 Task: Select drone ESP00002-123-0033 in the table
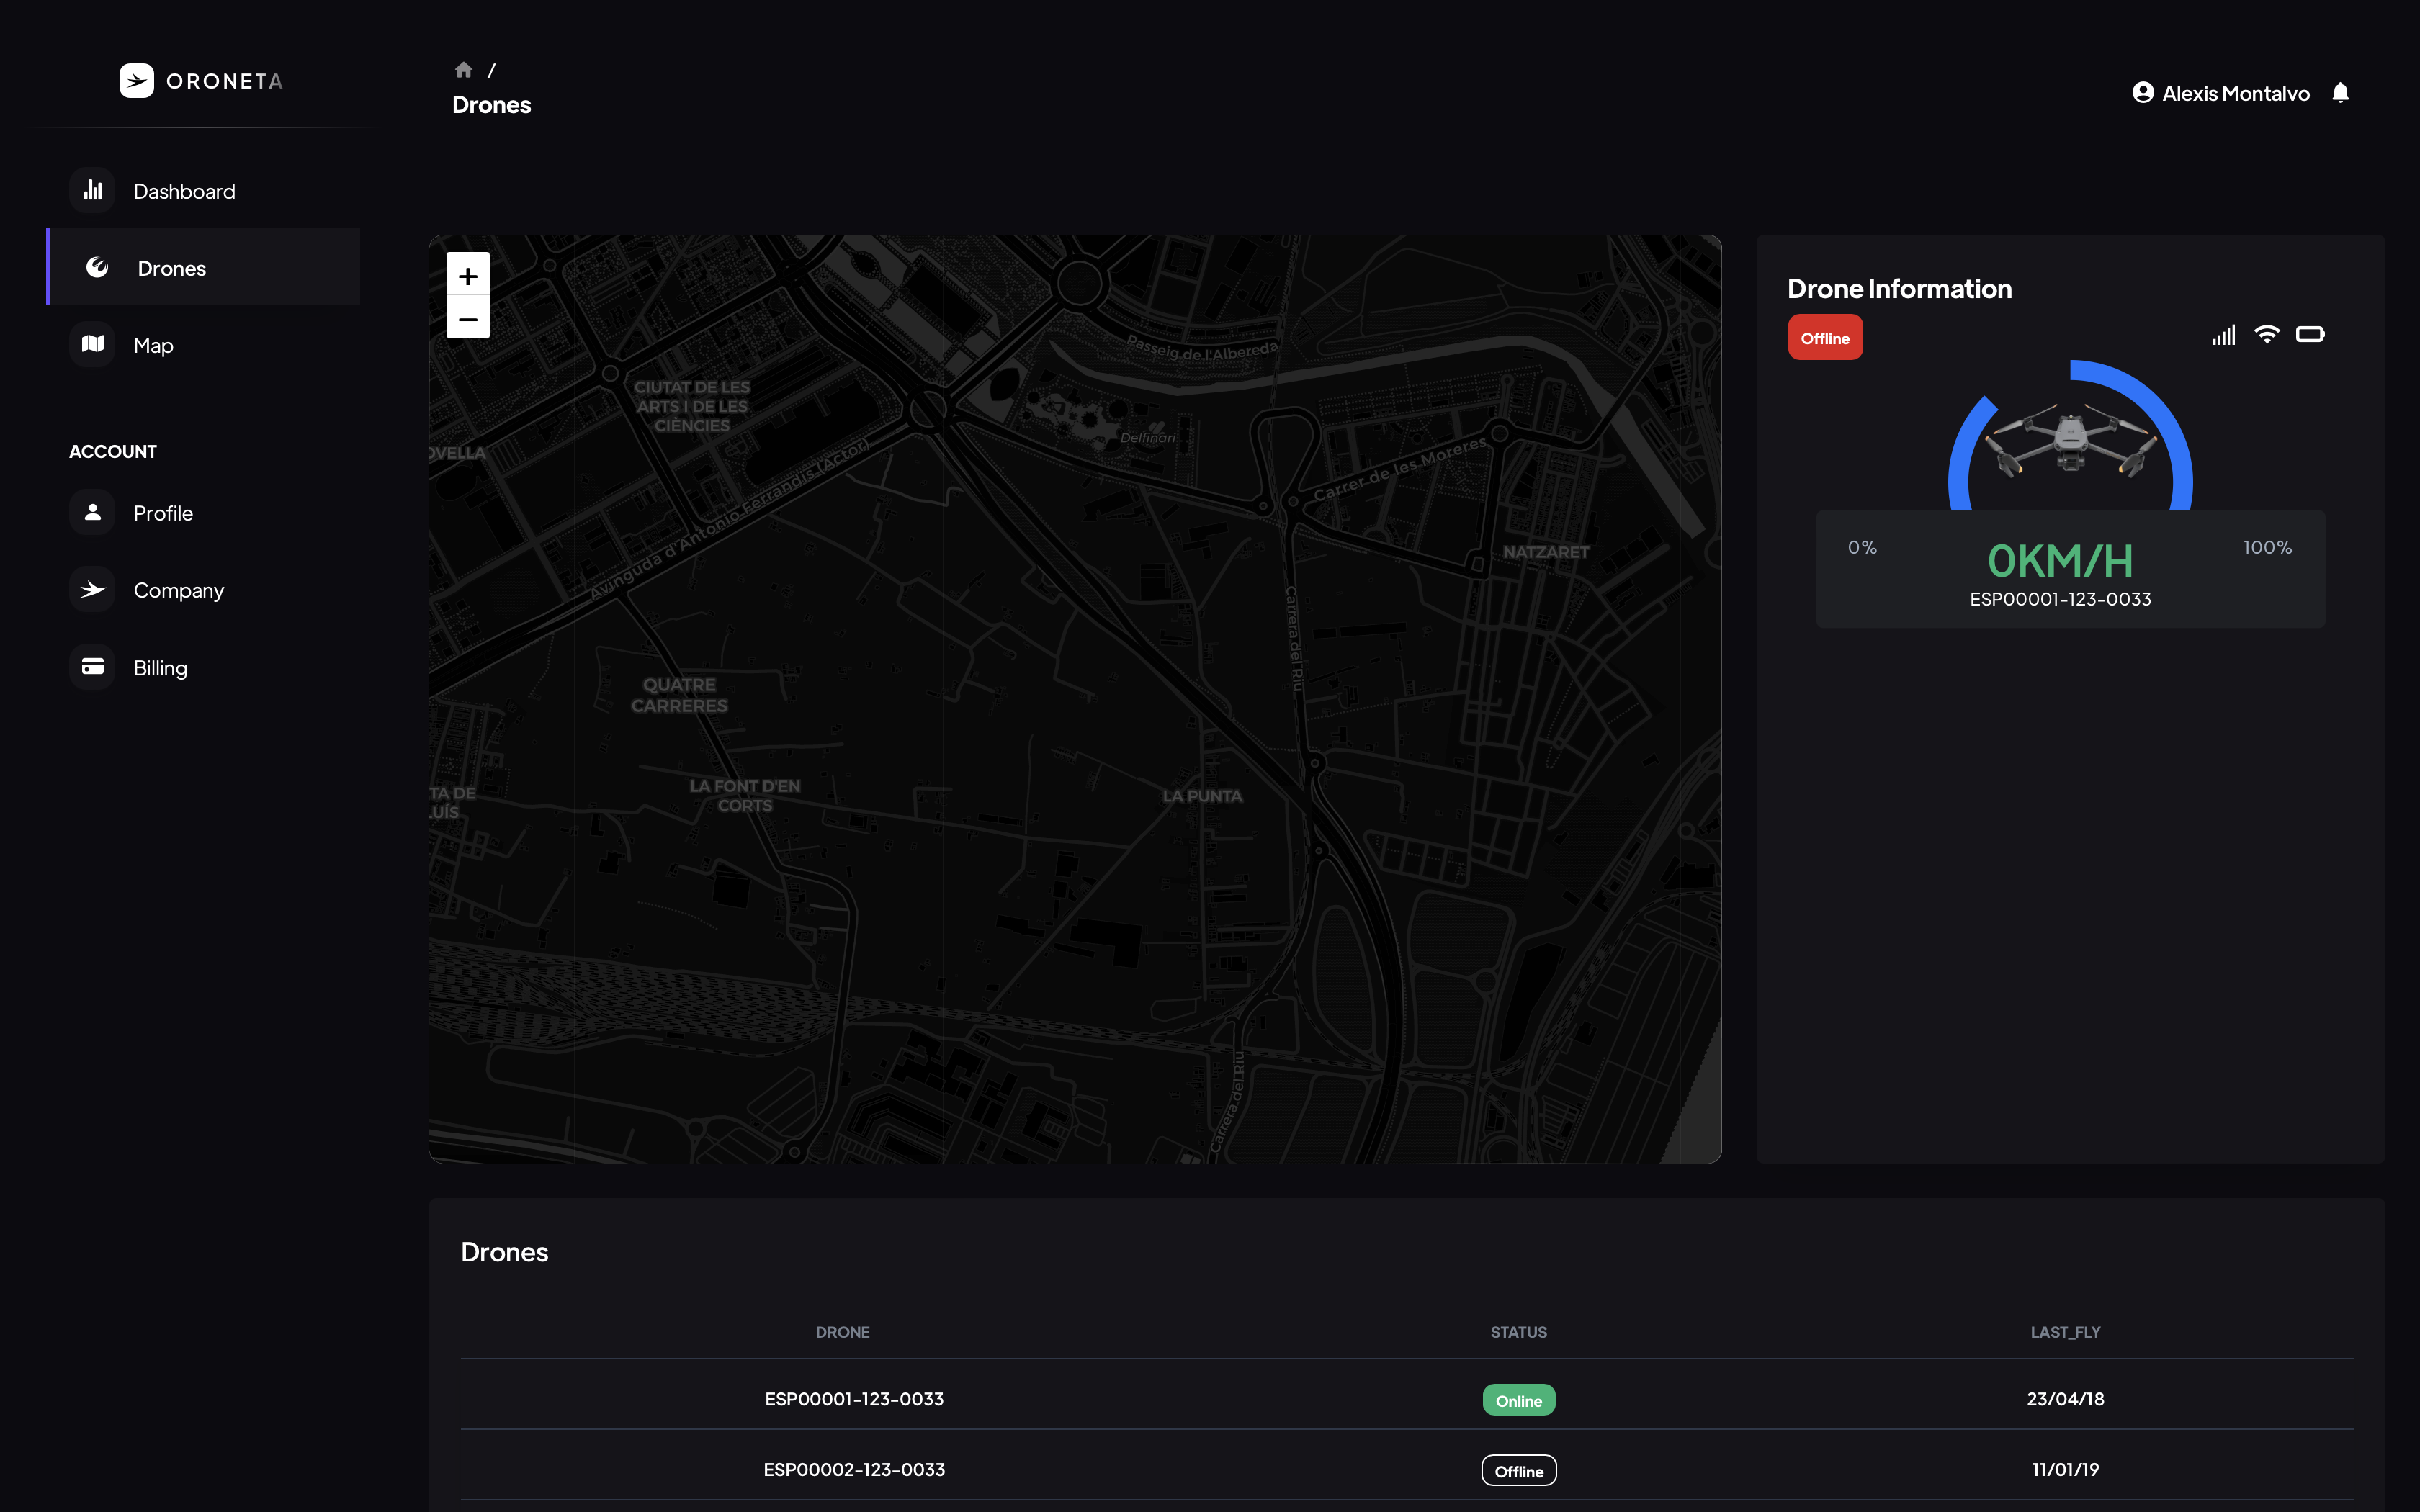854,1469
